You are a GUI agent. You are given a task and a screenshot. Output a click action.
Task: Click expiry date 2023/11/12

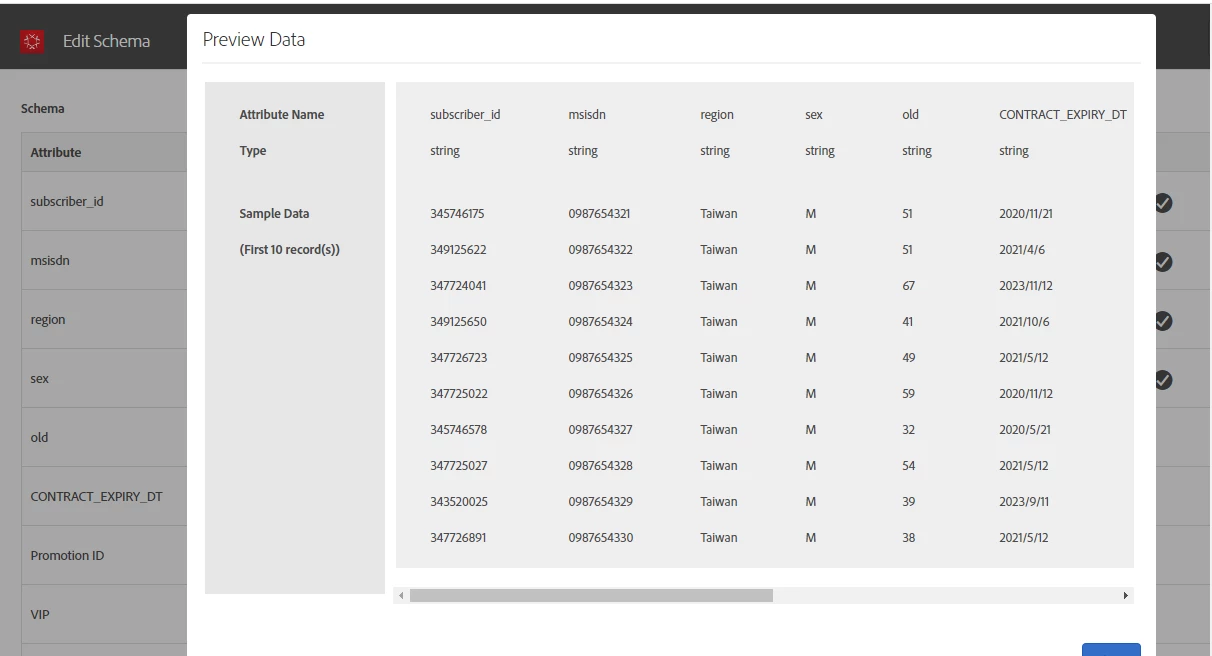[1026, 286]
